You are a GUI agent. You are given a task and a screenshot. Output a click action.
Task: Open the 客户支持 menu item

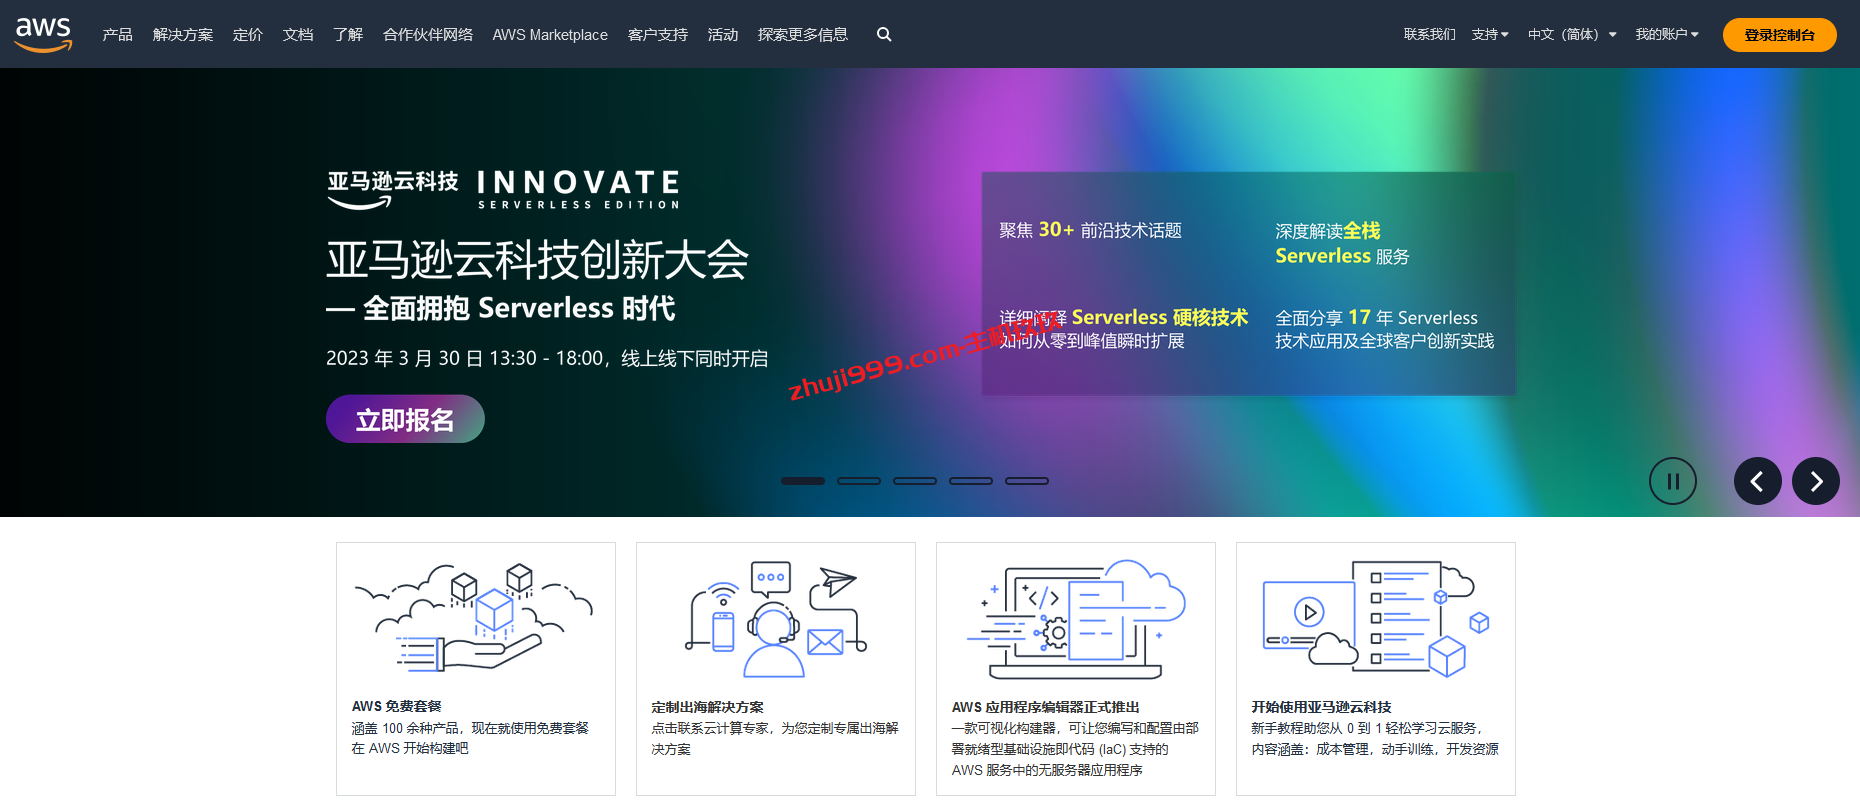tap(657, 34)
